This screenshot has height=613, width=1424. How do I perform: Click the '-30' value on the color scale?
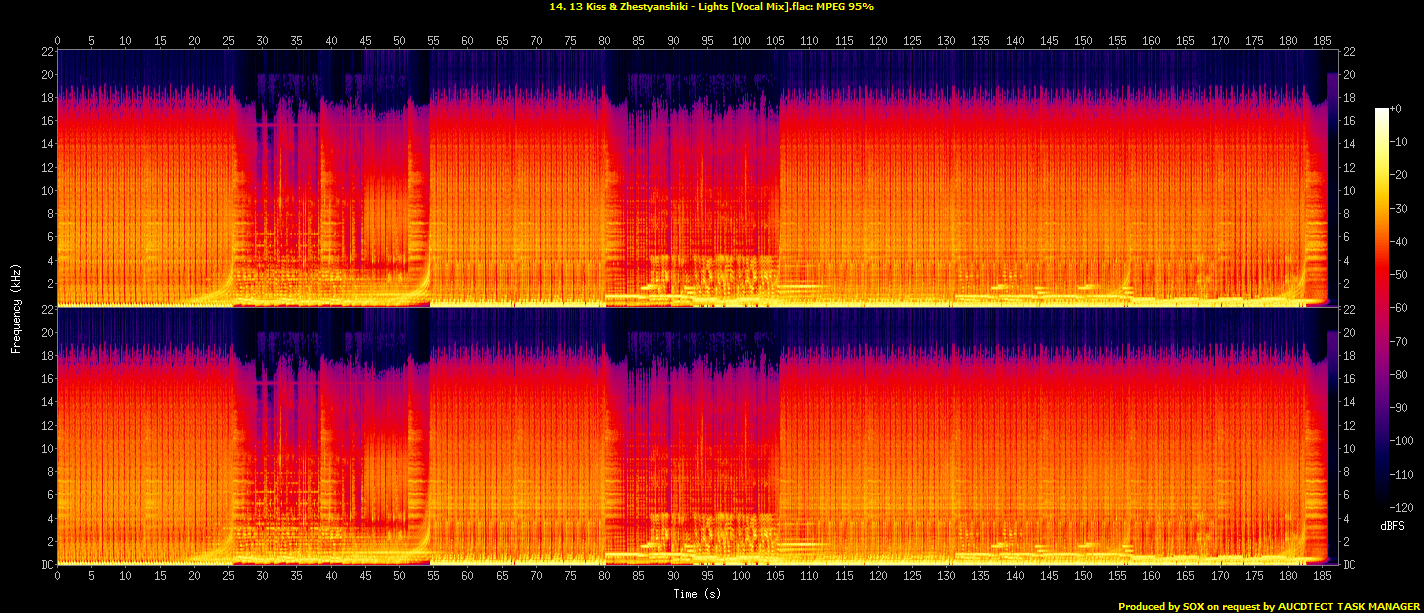click(x=1400, y=207)
